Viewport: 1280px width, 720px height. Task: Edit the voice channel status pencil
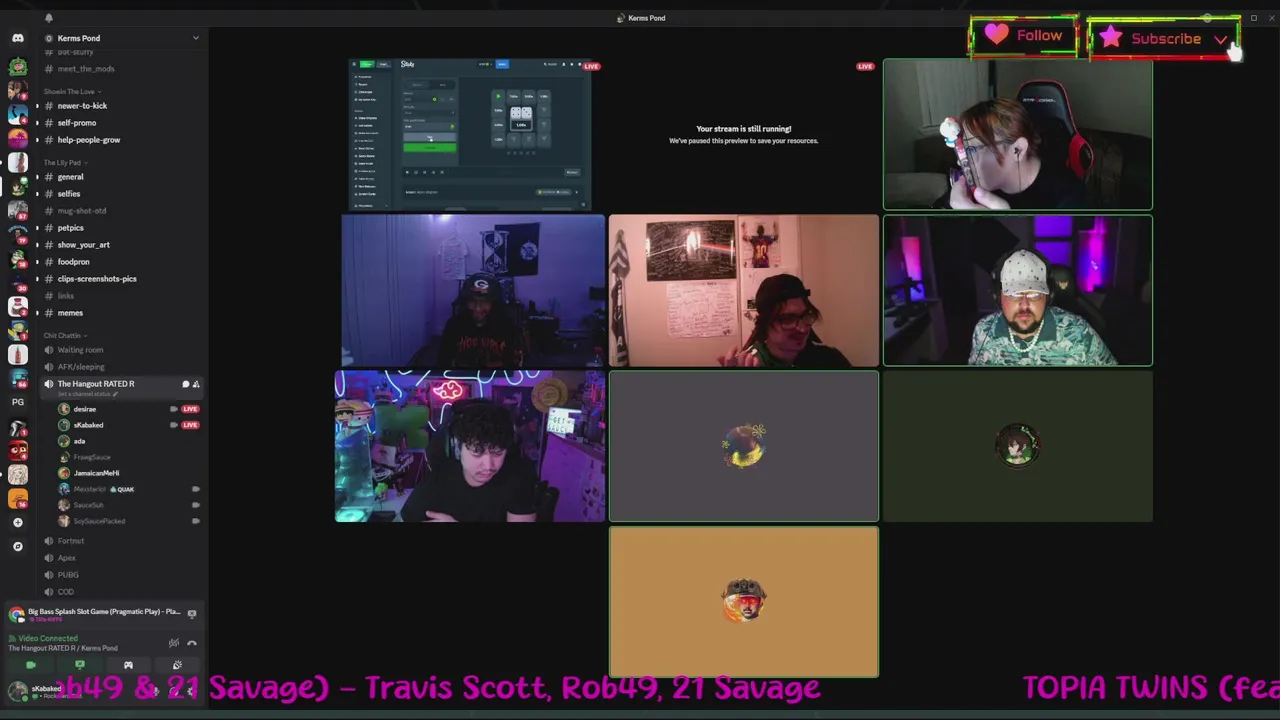pyautogui.click(x=115, y=394)
